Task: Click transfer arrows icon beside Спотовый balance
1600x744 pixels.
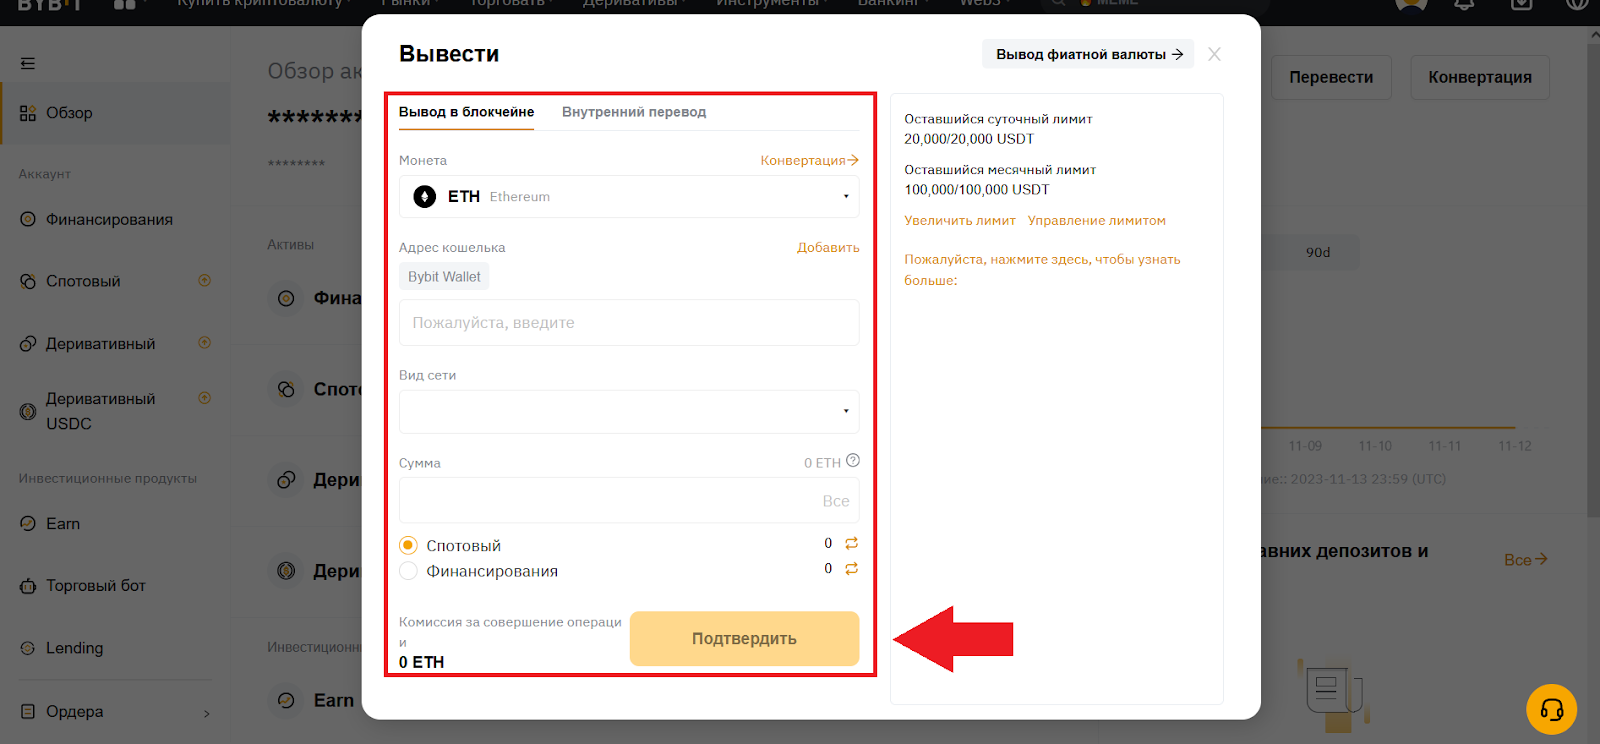Action: pos(852,543)
